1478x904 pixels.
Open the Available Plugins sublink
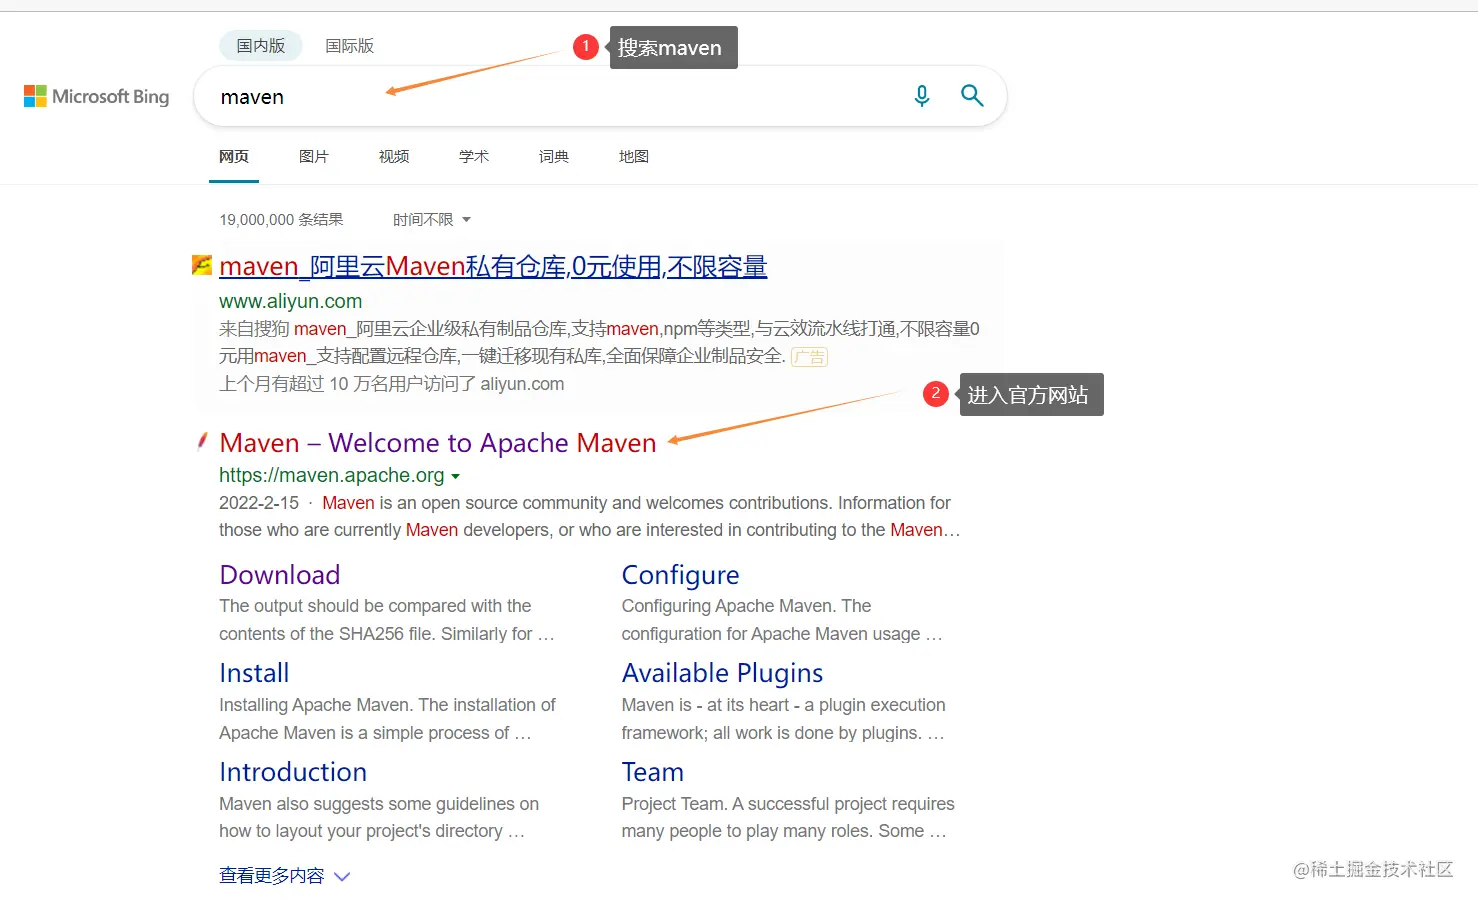(x=723, y=673)
